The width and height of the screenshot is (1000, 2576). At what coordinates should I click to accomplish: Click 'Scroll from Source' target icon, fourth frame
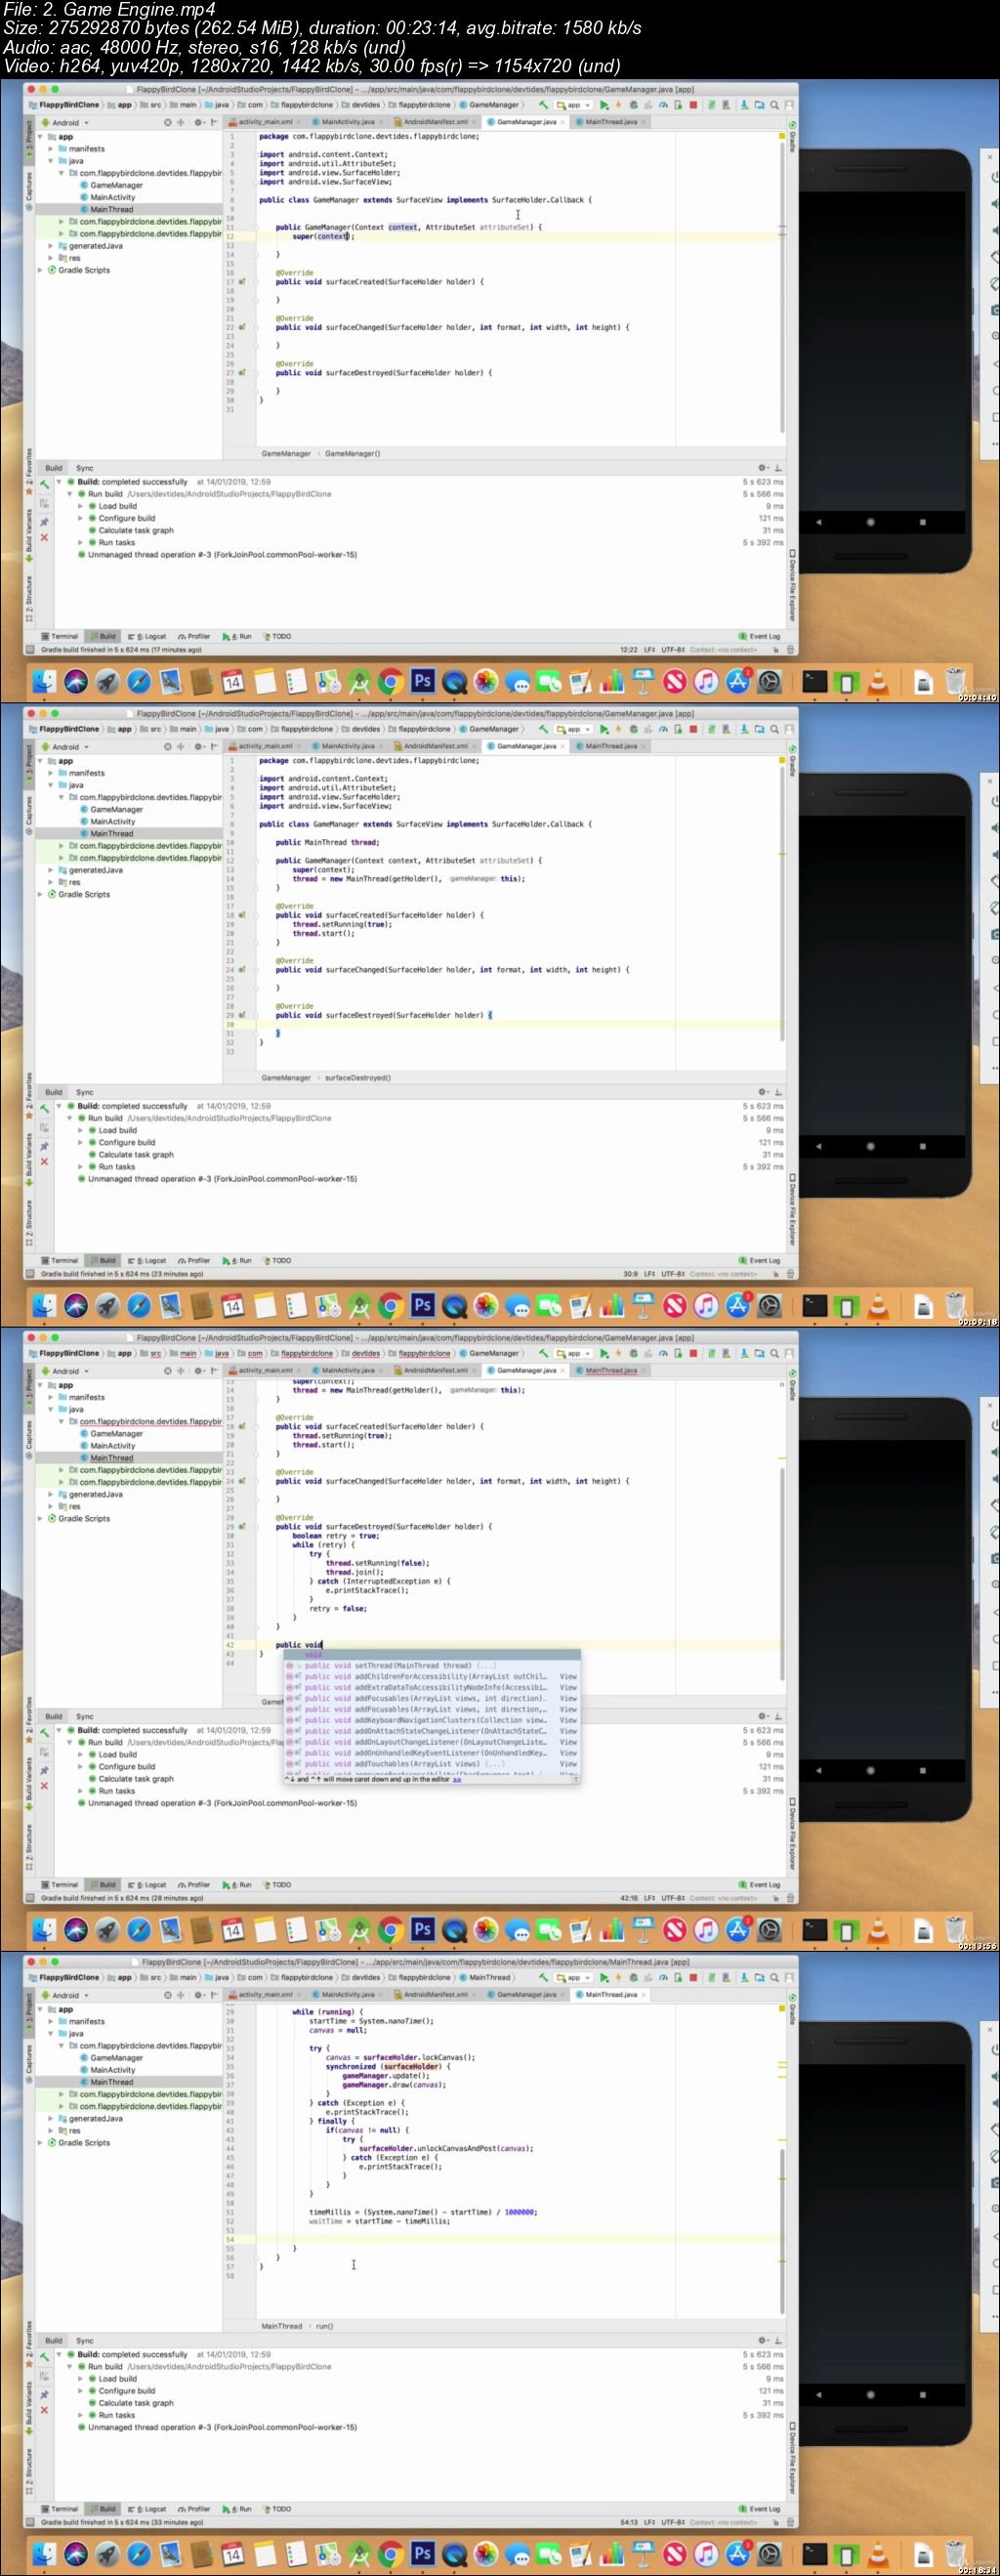point(167,1994)
